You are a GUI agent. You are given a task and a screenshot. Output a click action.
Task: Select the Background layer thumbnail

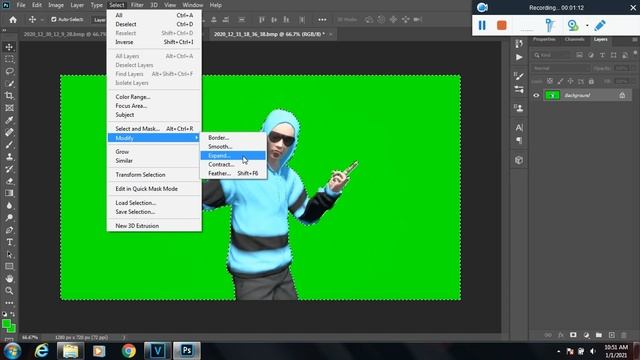(x=552, y=96)
